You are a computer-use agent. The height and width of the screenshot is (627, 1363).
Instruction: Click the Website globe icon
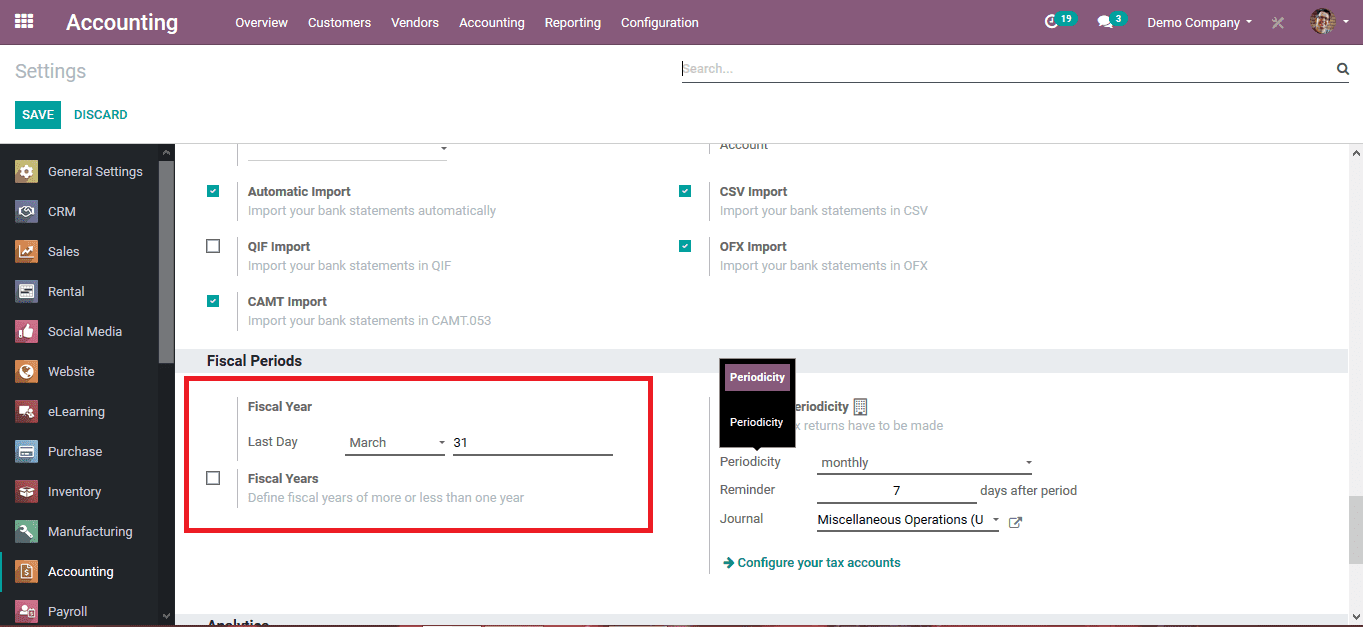(26, 371)
